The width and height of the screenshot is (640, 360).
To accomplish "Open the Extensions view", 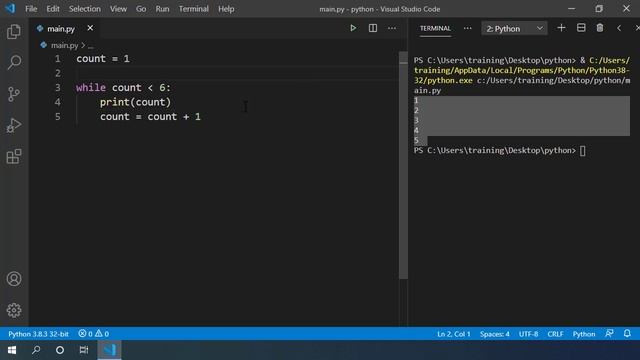I will point(14,156).
